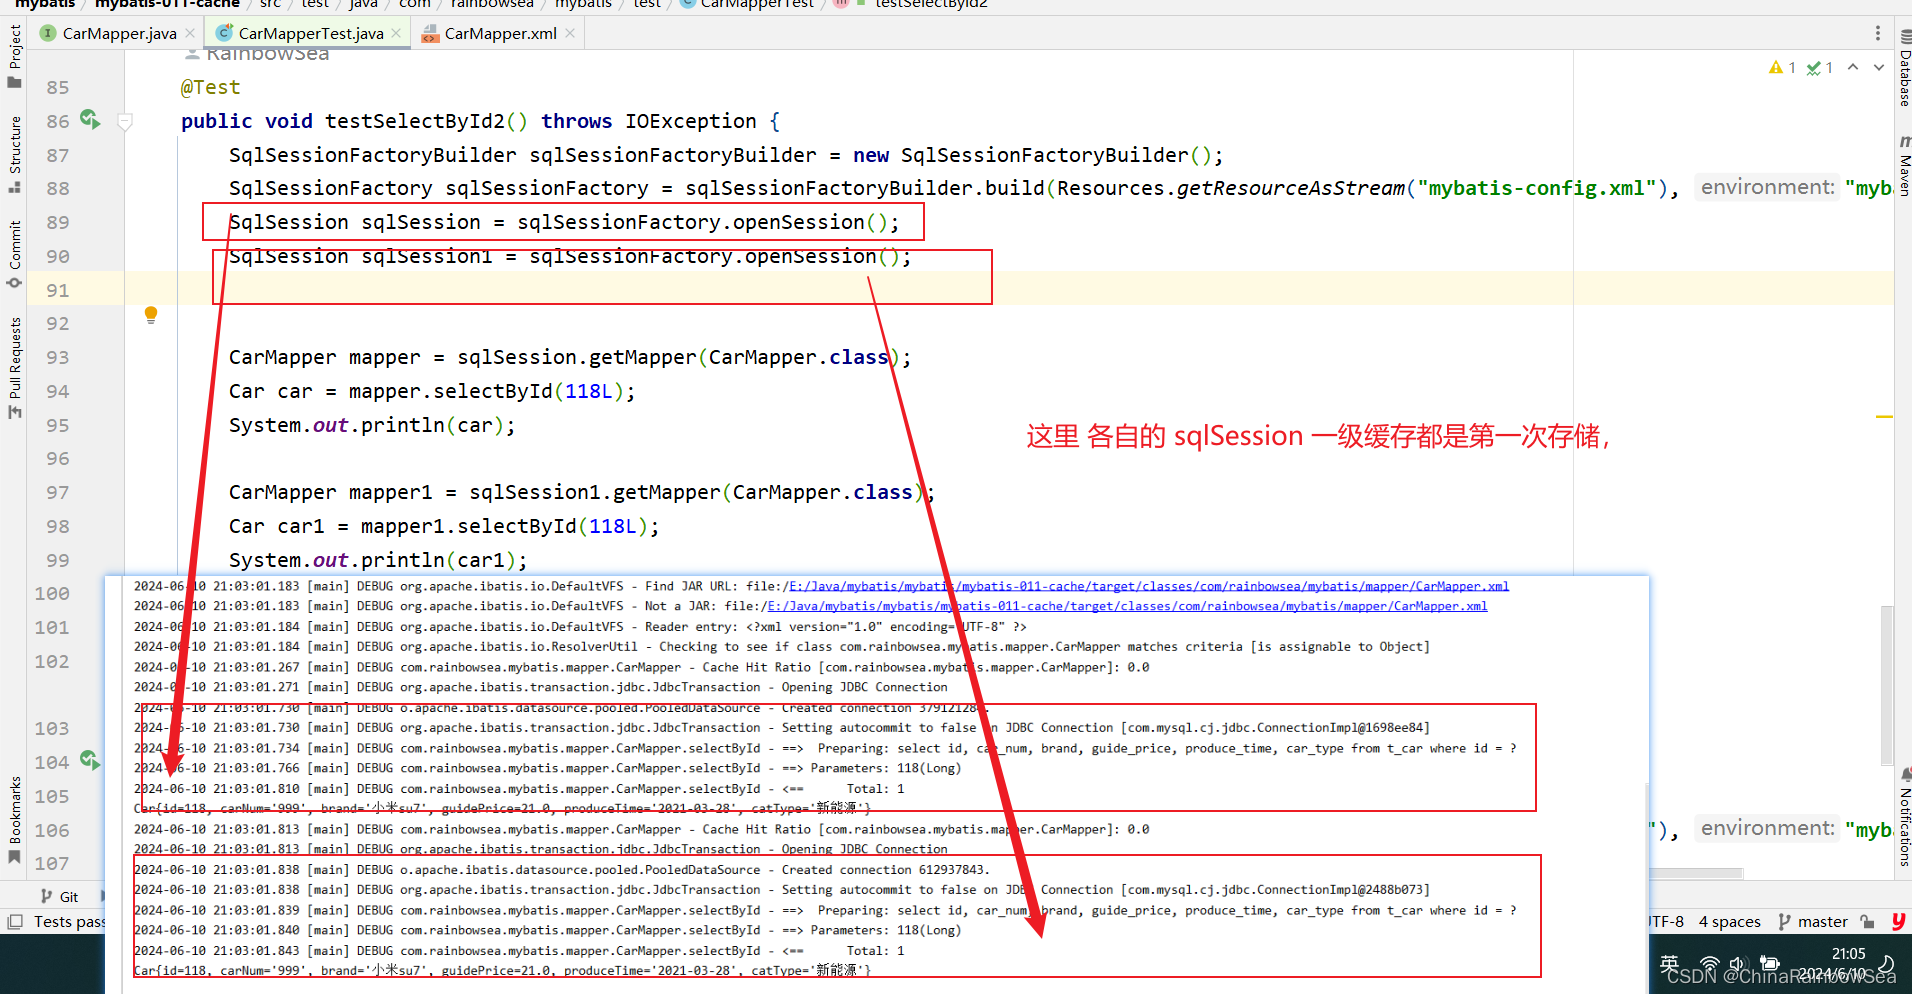
Task: Open the first CarMapper.xml file link in console
Action: 1148,587
